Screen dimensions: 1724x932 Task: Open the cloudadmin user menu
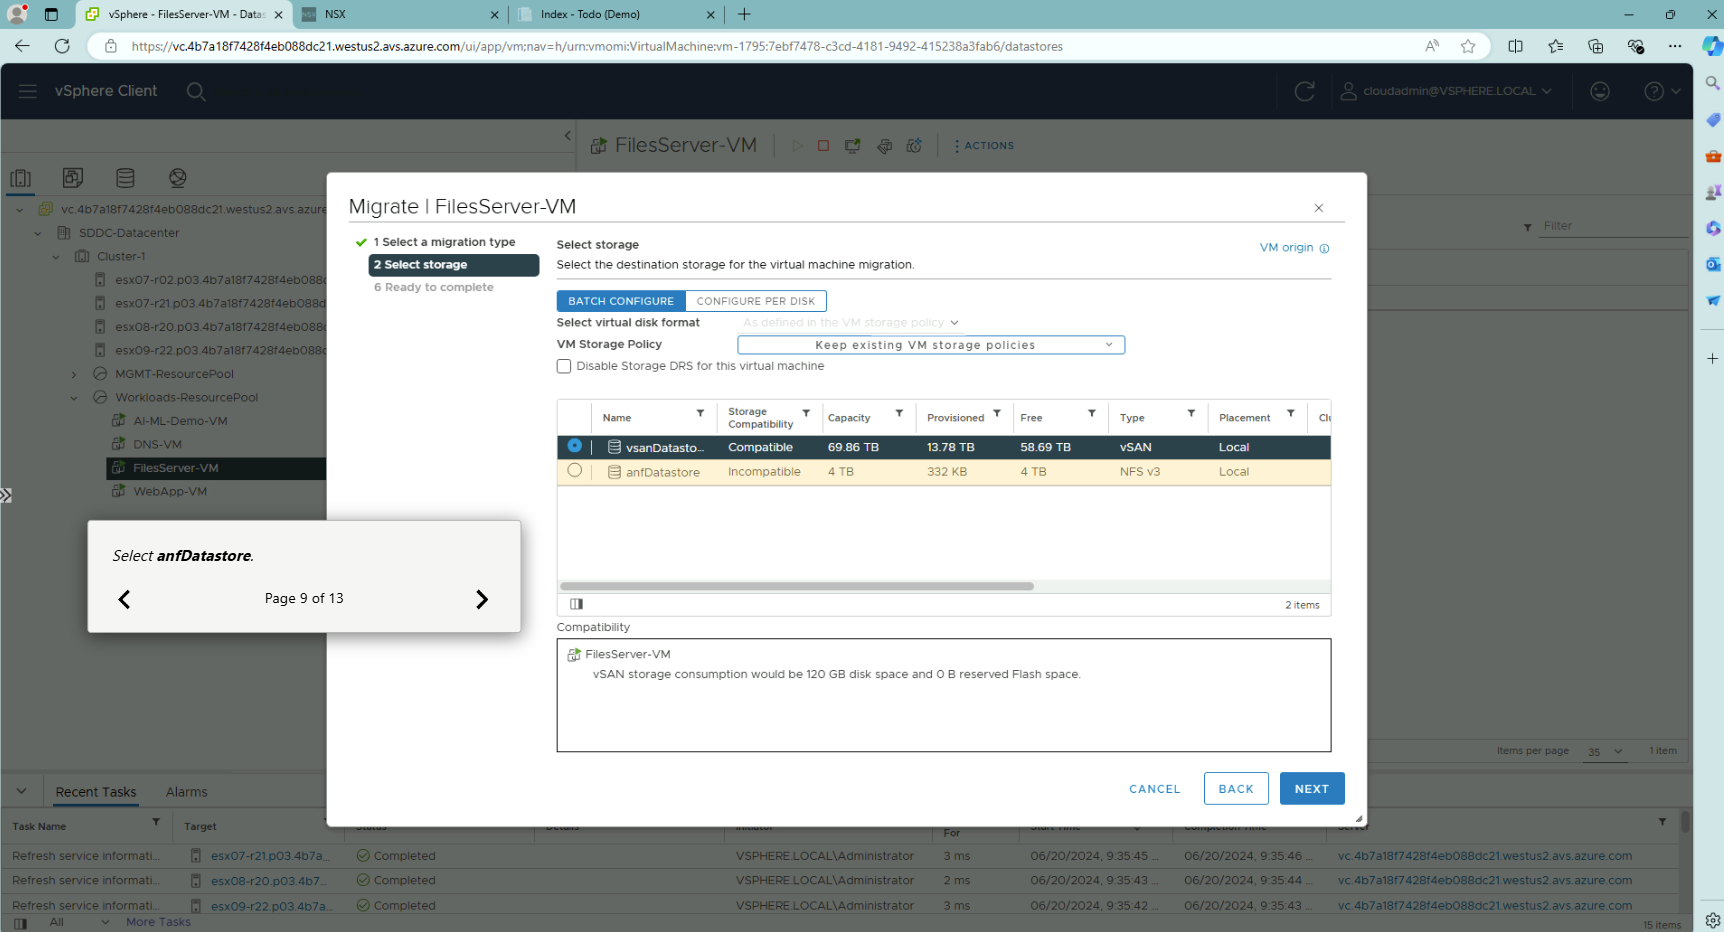pos(1447,91)
